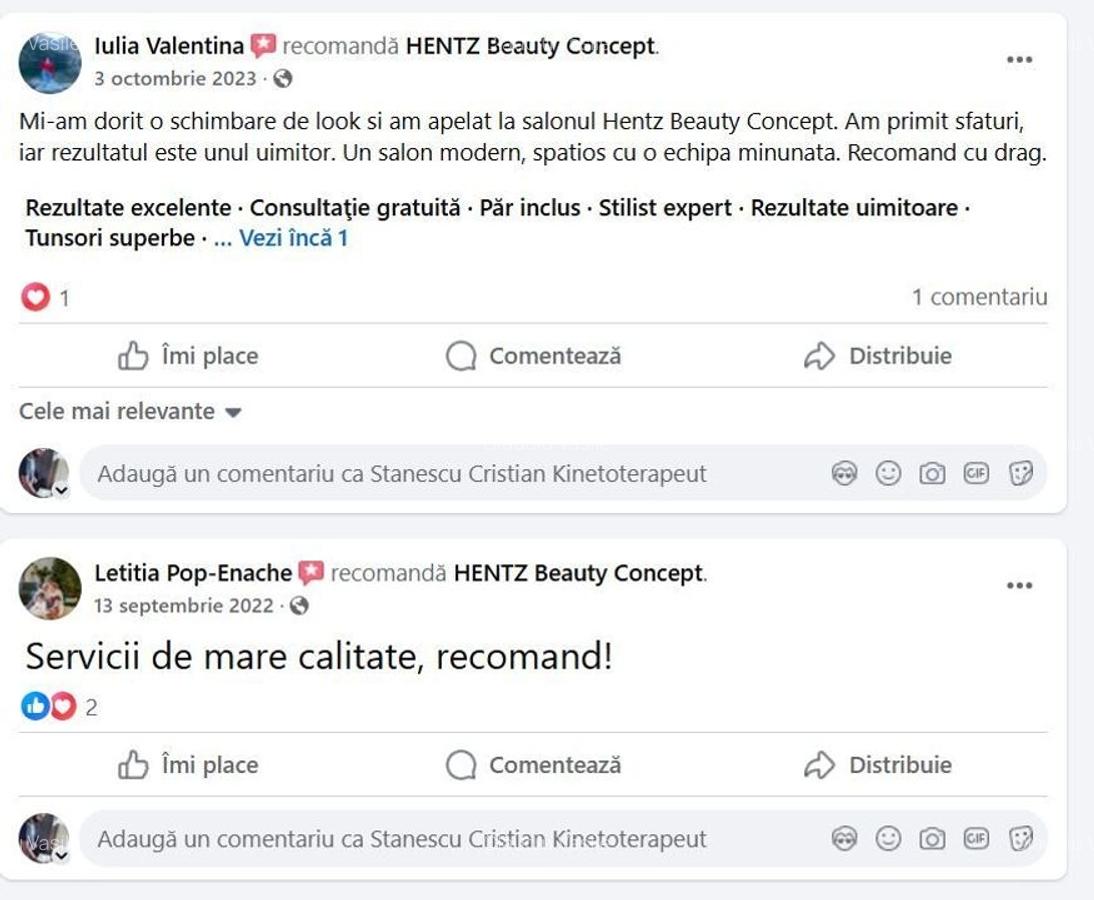This screenshot has height=900, width=1094.
Task: Open the sticker picker under Iulia's review
Action: pyautogui.click(x=1020, y=473)
